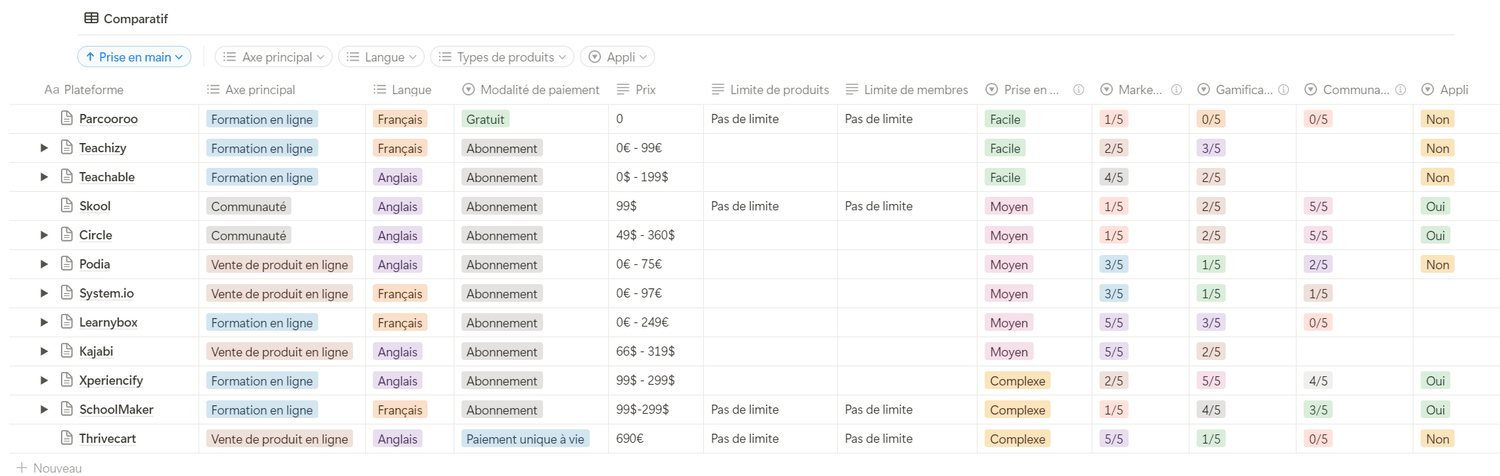
Task: Click the page icon beside Parcooroo
Action: point(67,119)
